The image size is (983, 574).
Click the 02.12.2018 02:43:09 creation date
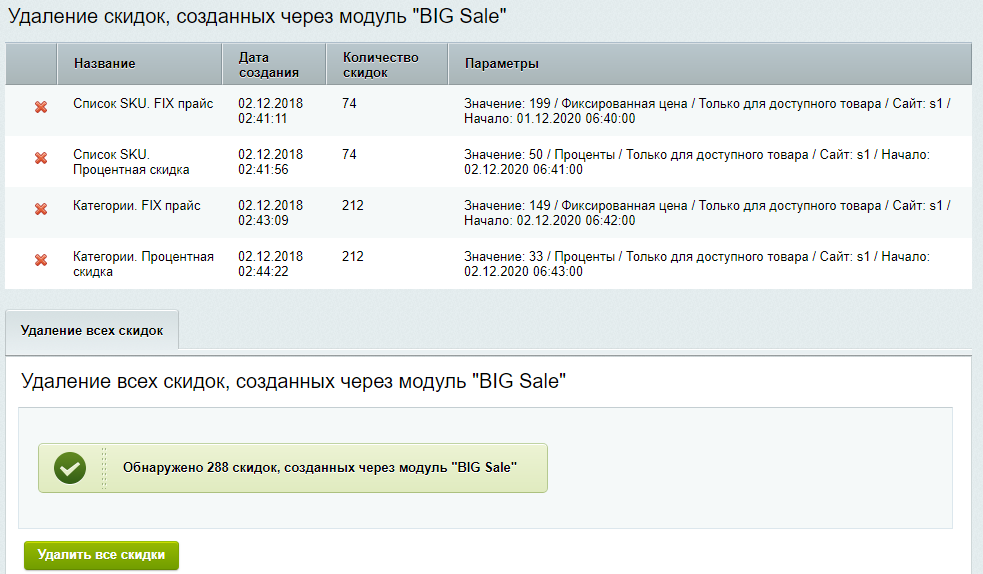270,213
